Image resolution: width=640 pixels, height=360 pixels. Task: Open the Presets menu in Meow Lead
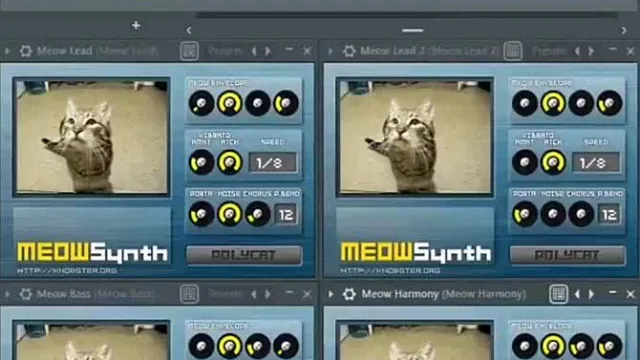click(225, 51)
